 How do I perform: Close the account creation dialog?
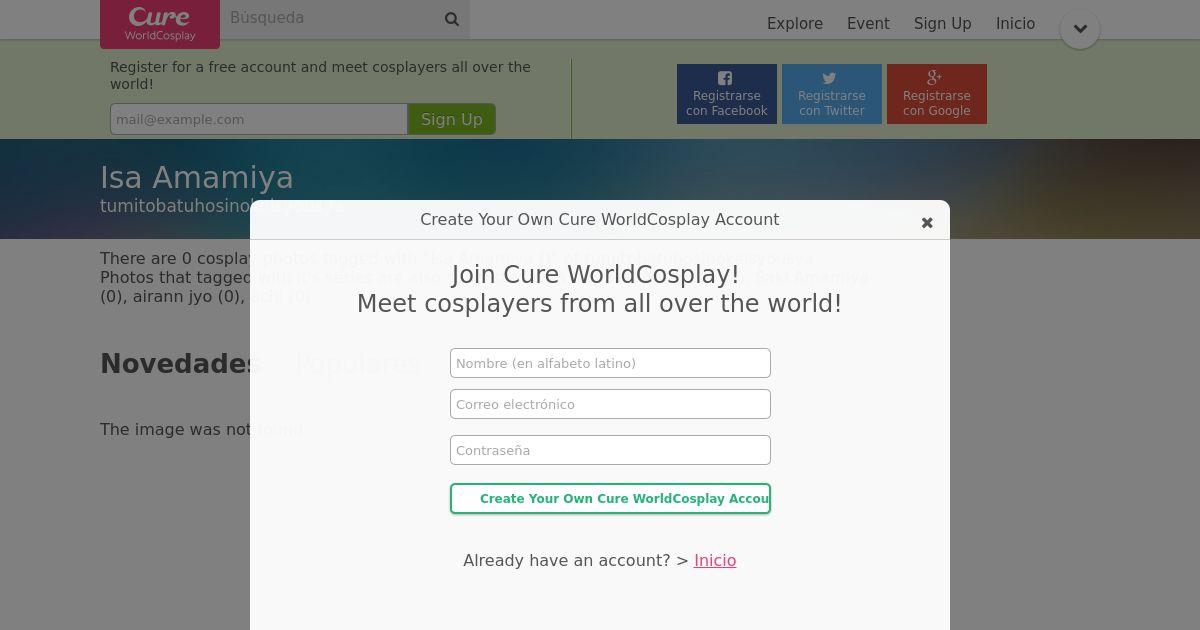[x=927, y=223]
